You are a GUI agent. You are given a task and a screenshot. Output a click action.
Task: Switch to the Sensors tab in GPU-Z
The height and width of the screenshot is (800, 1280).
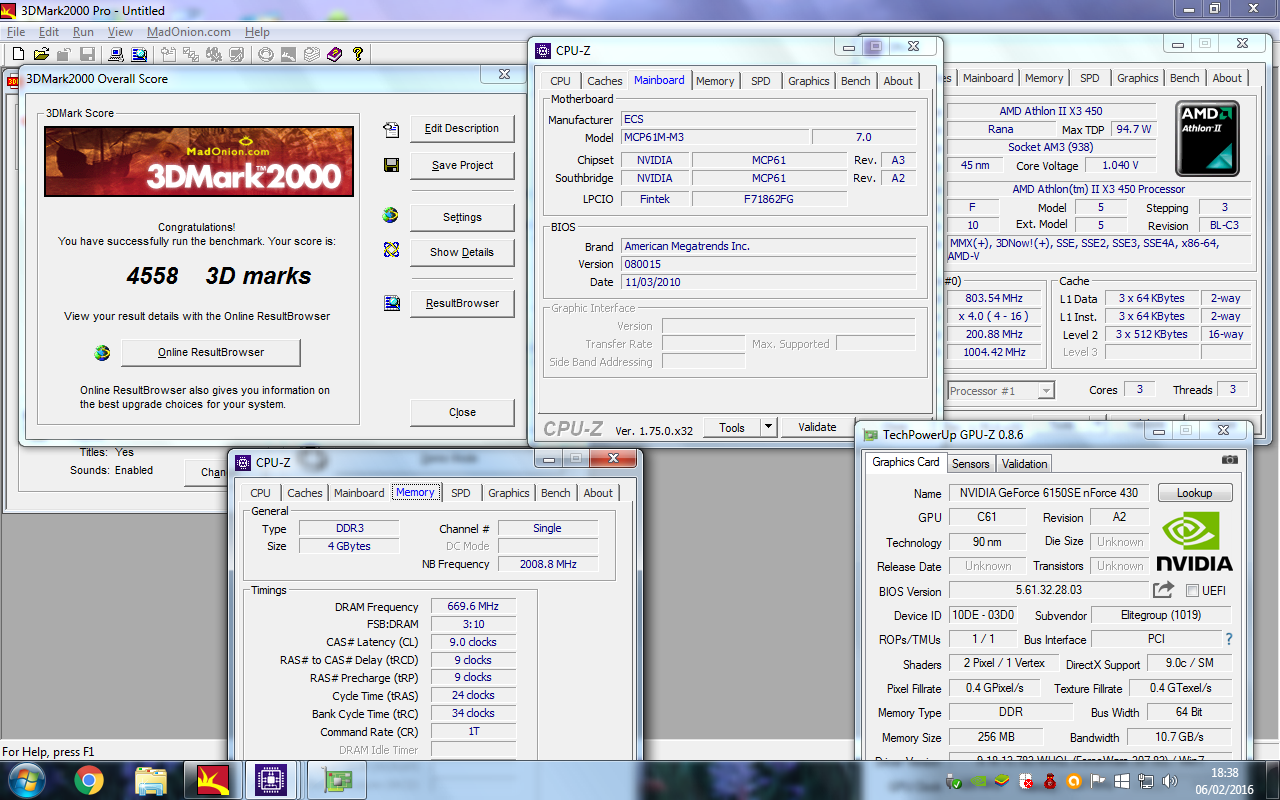pos(970,464)
